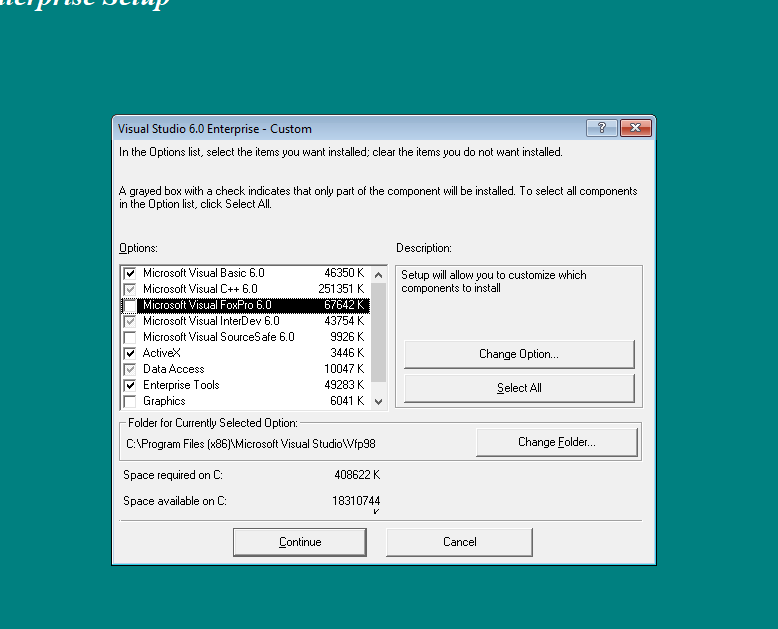Select the Microsoft Visual Basic 6.0 row label

coord(203,273)
